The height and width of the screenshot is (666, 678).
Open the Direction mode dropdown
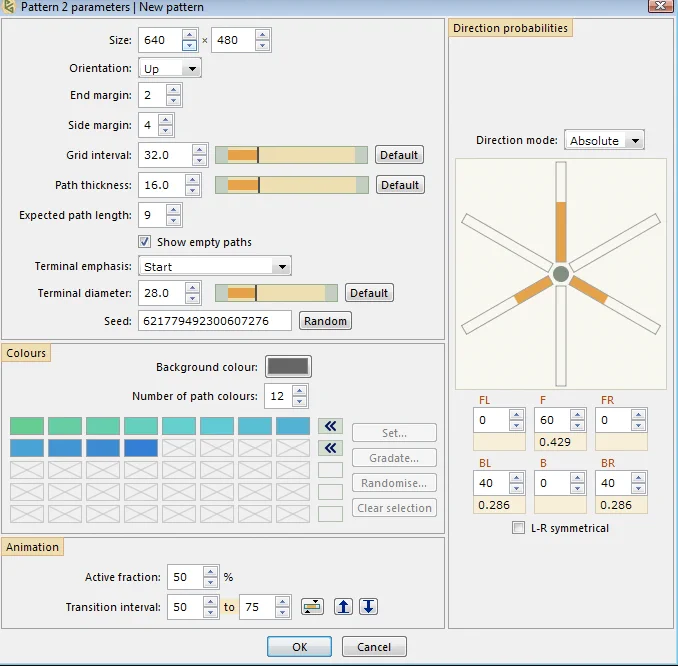604,140
